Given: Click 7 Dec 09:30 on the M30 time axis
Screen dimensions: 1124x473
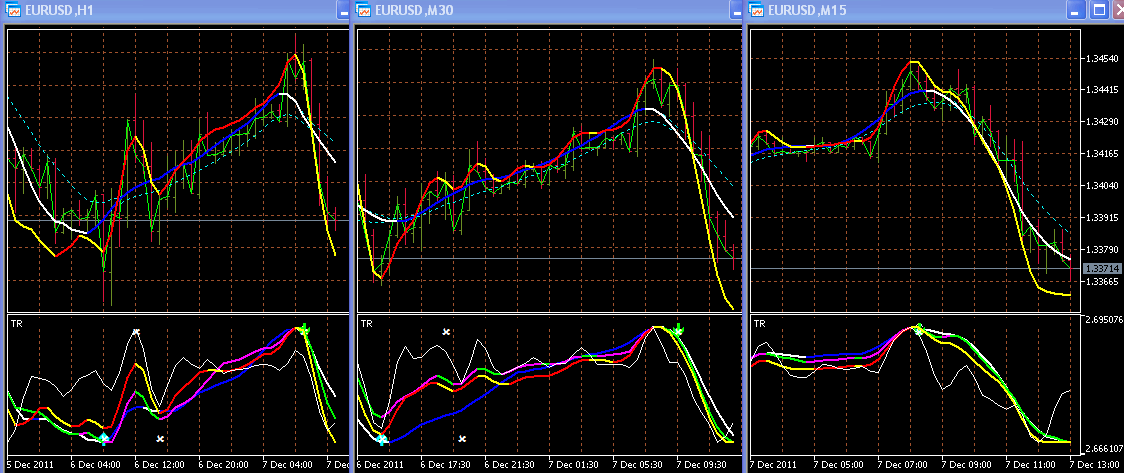Looking at the screenshot, I should tap(702, 464).
